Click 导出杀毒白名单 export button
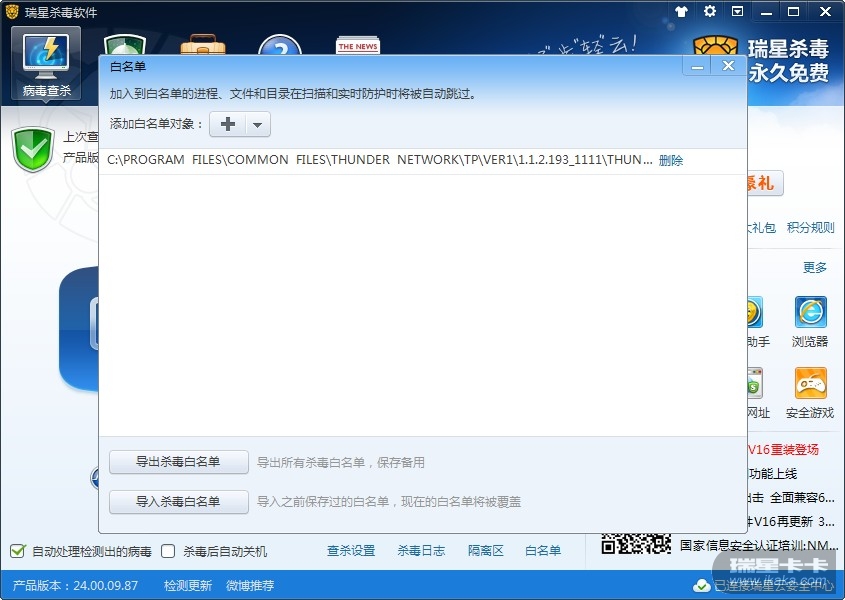 (x=178, y=462)
